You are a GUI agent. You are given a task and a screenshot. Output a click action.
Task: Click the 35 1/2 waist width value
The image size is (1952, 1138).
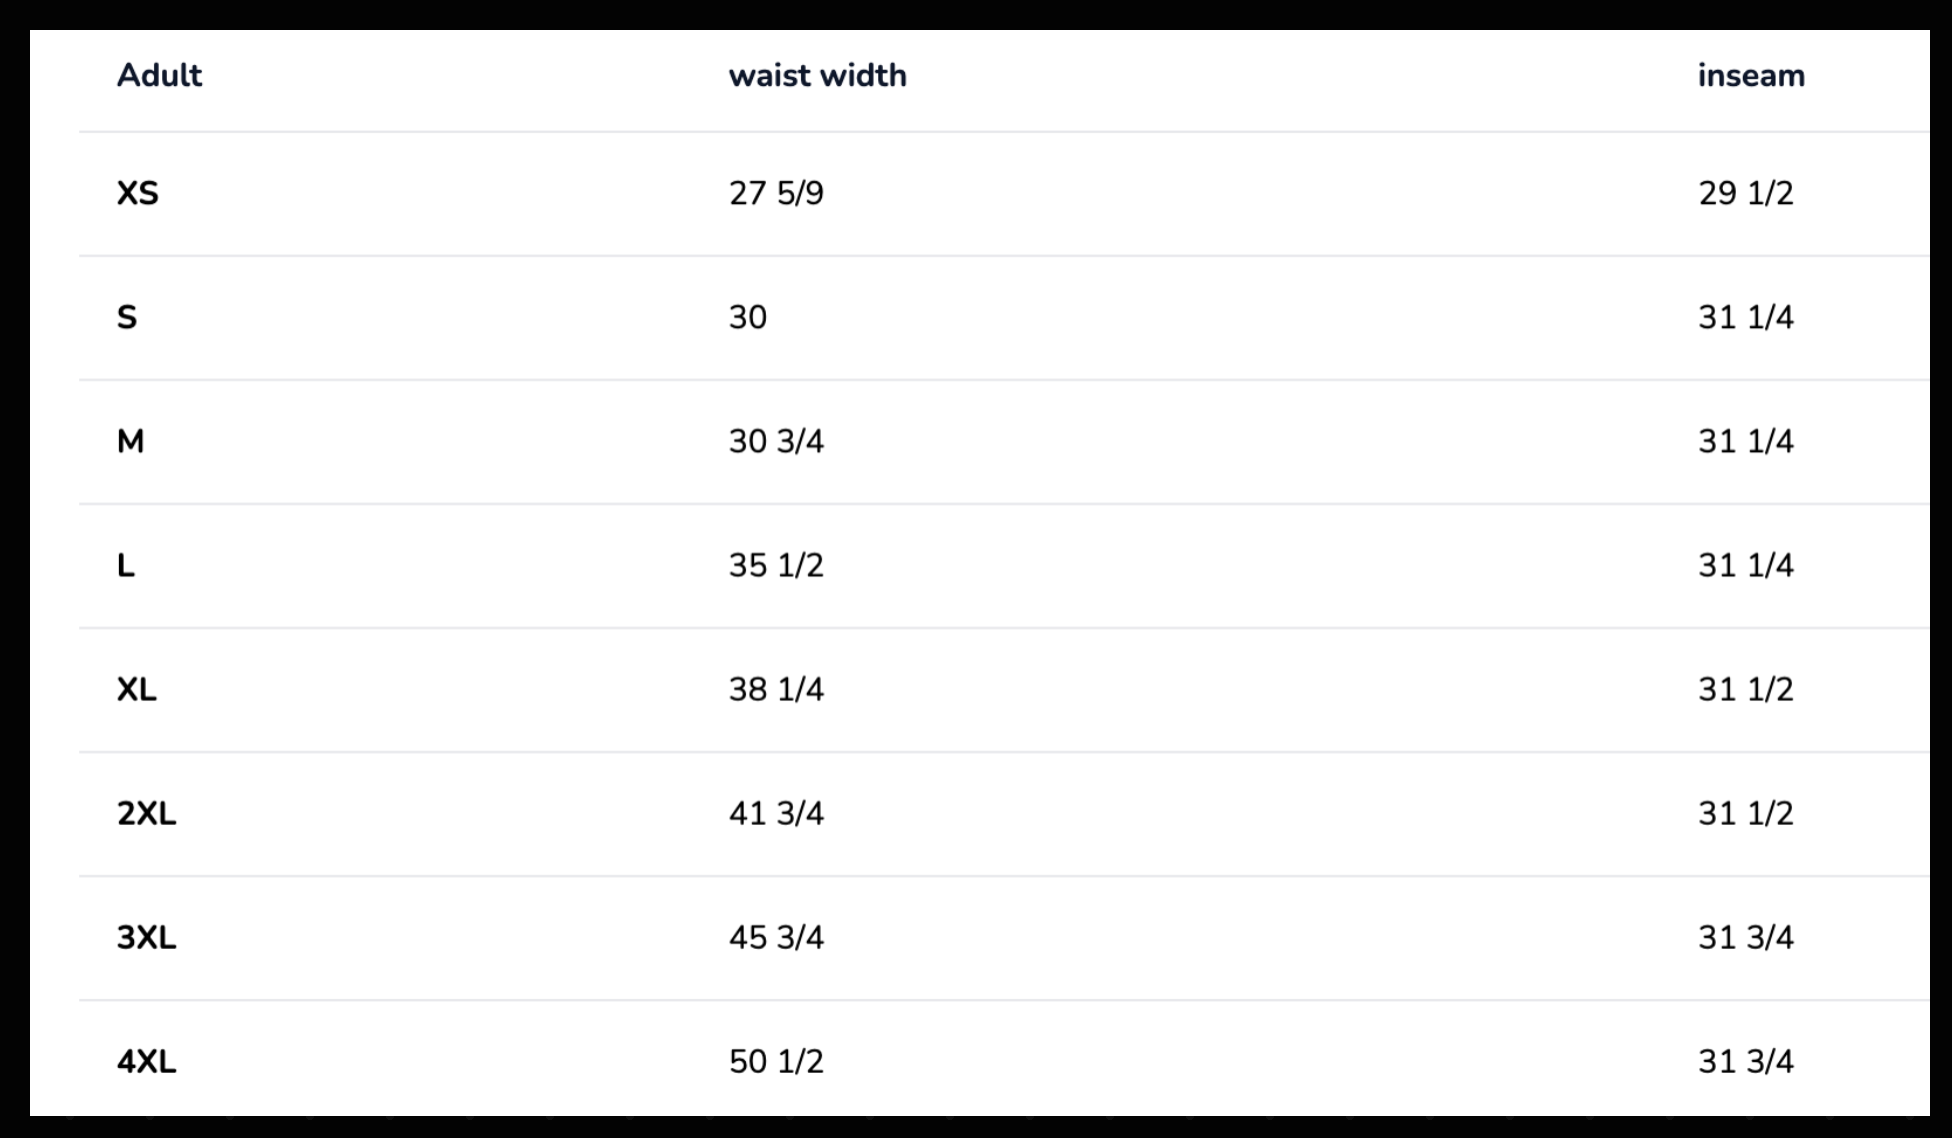[776, 565]
